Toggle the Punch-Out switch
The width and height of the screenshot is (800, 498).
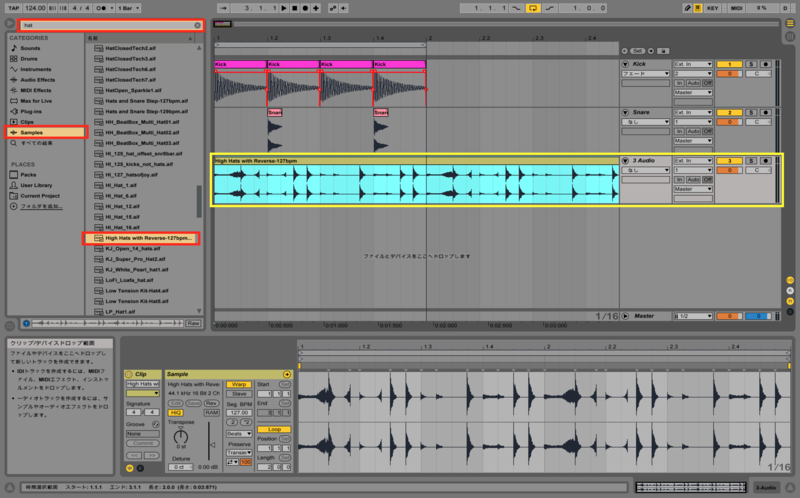click(549, 8)
